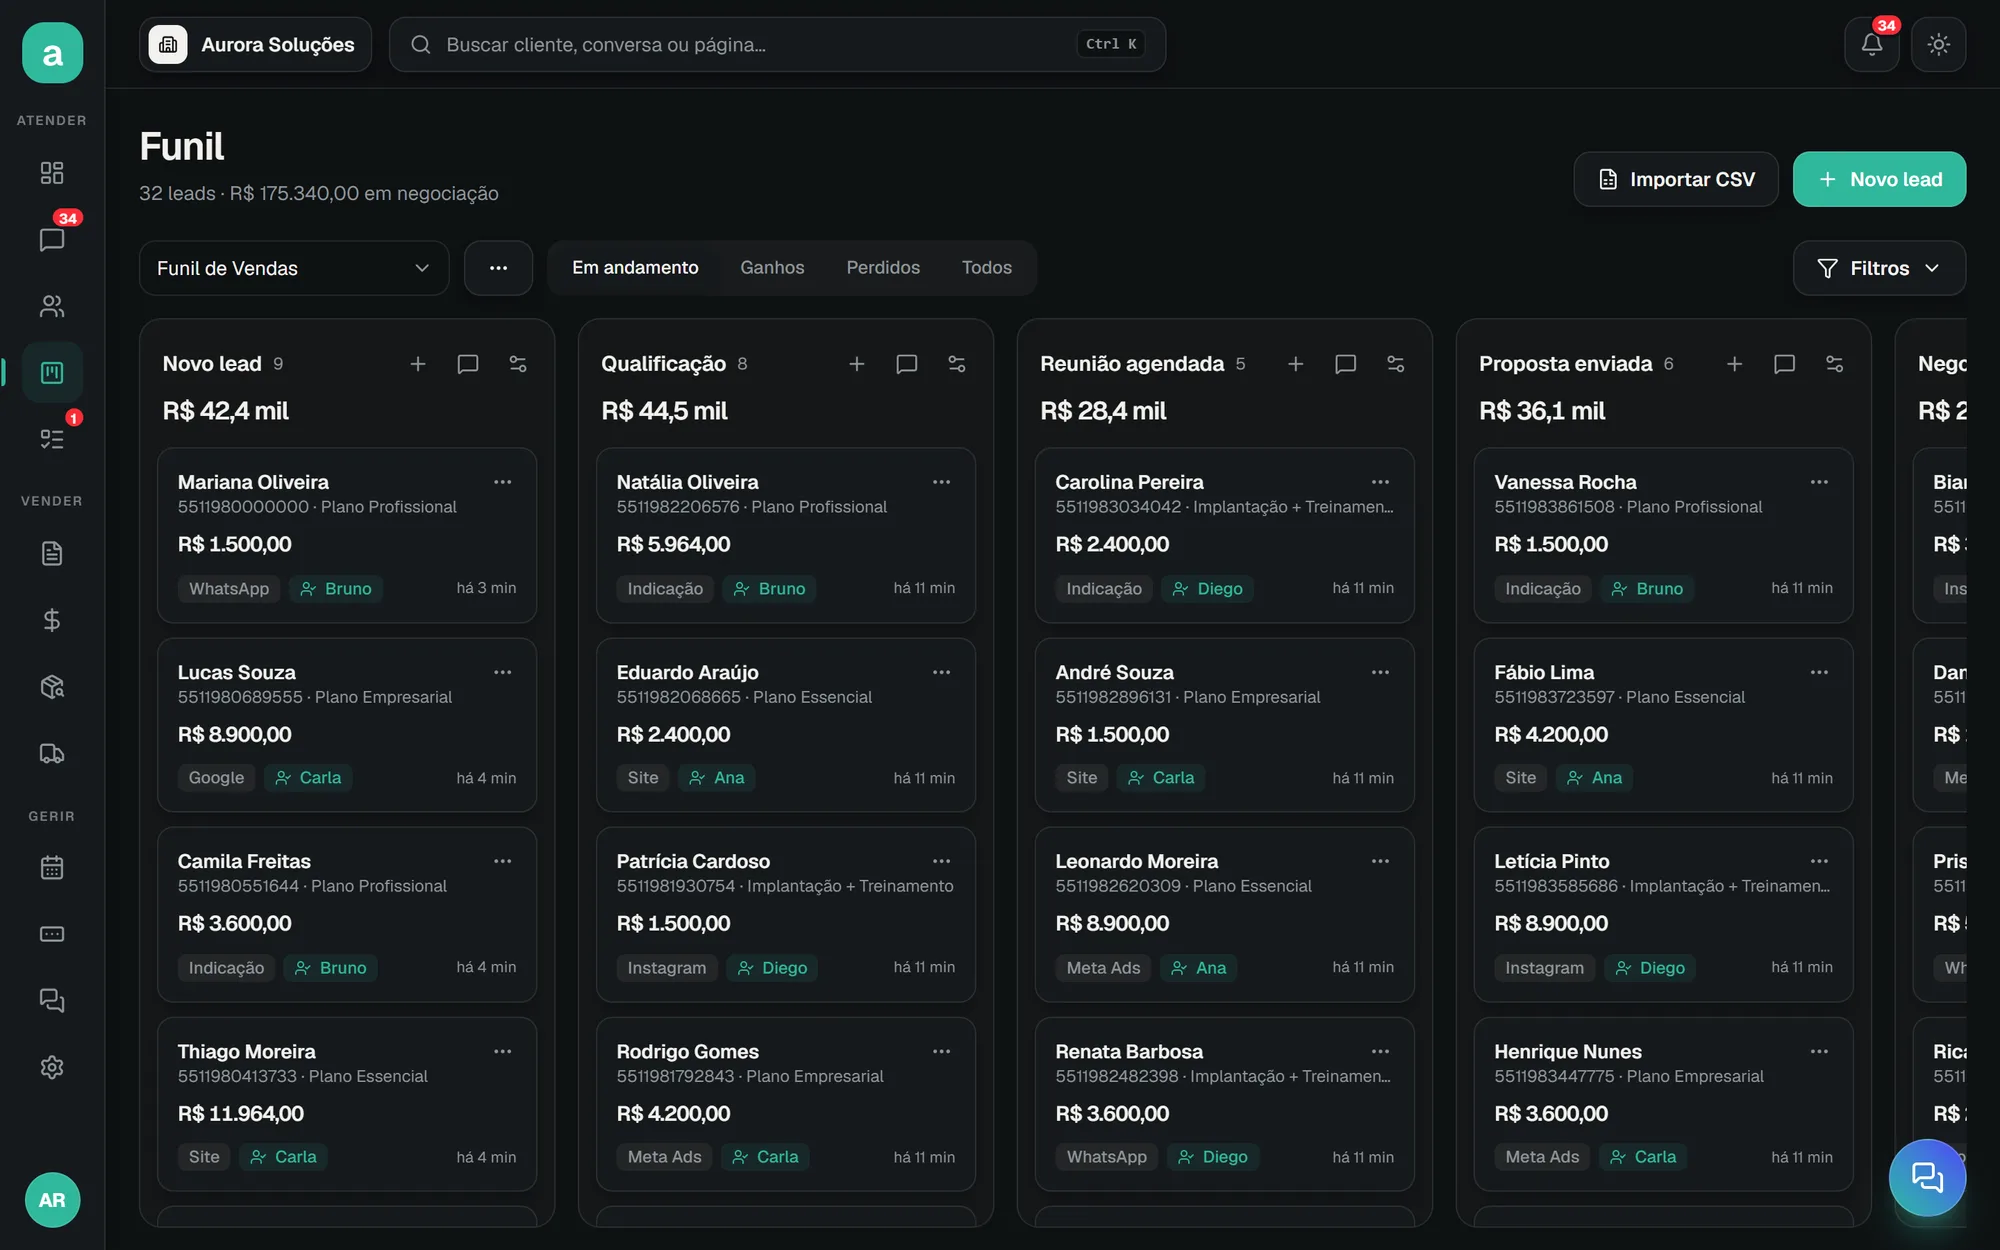Switch to the Todos tab
The image size is (2000, 1250).
(987, 268)
